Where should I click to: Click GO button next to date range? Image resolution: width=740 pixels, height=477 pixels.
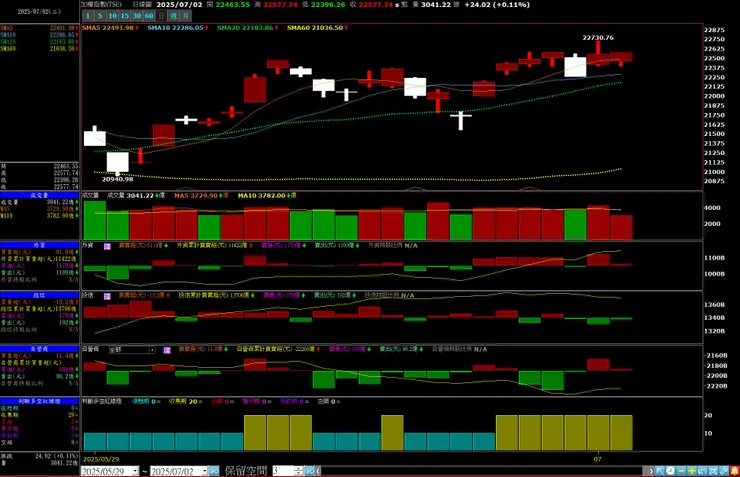pos(214,471)
